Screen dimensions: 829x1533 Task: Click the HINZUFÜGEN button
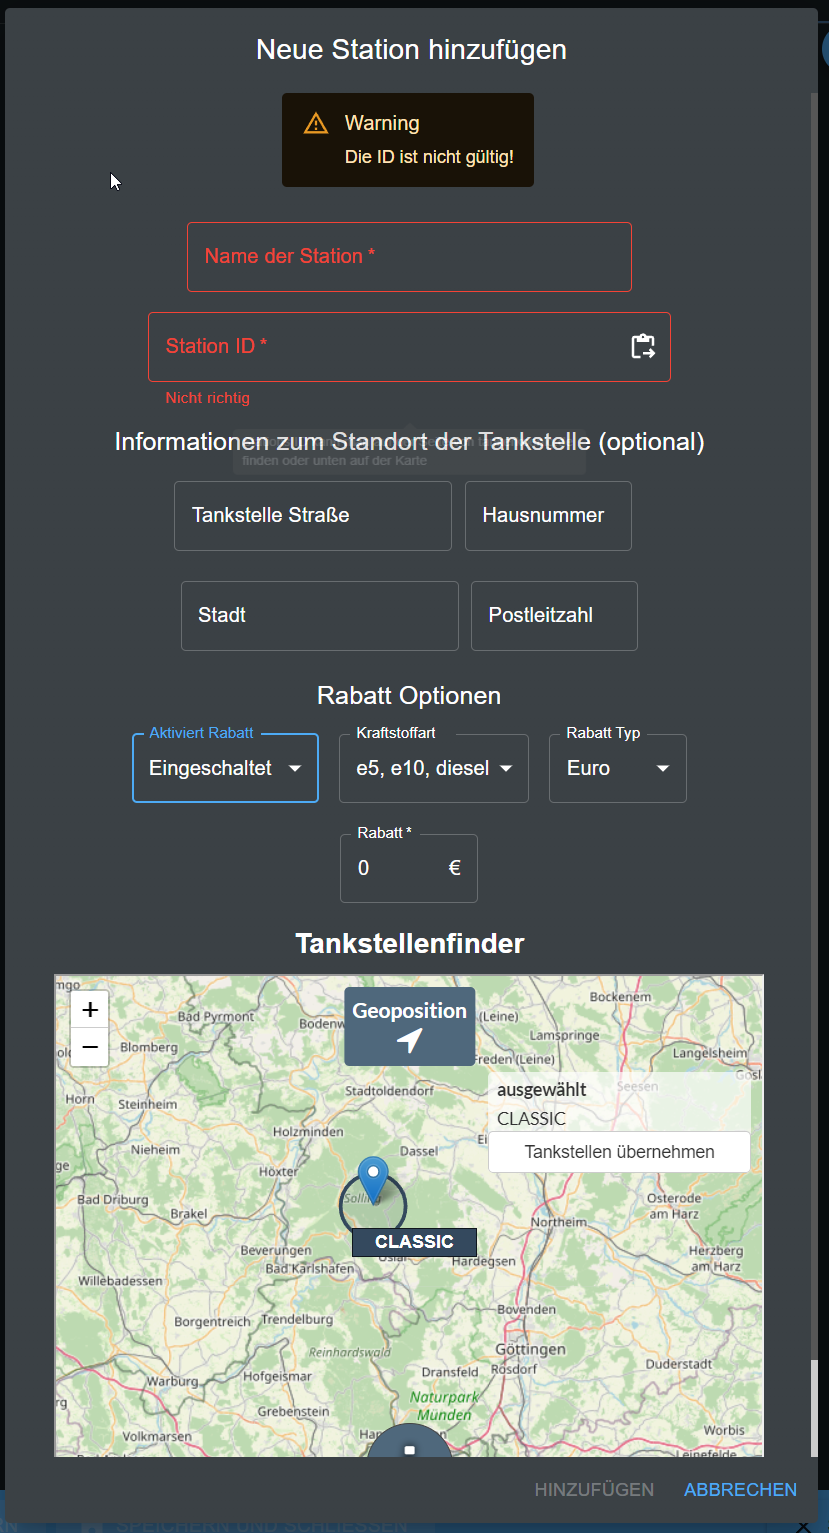(594, 1490)
